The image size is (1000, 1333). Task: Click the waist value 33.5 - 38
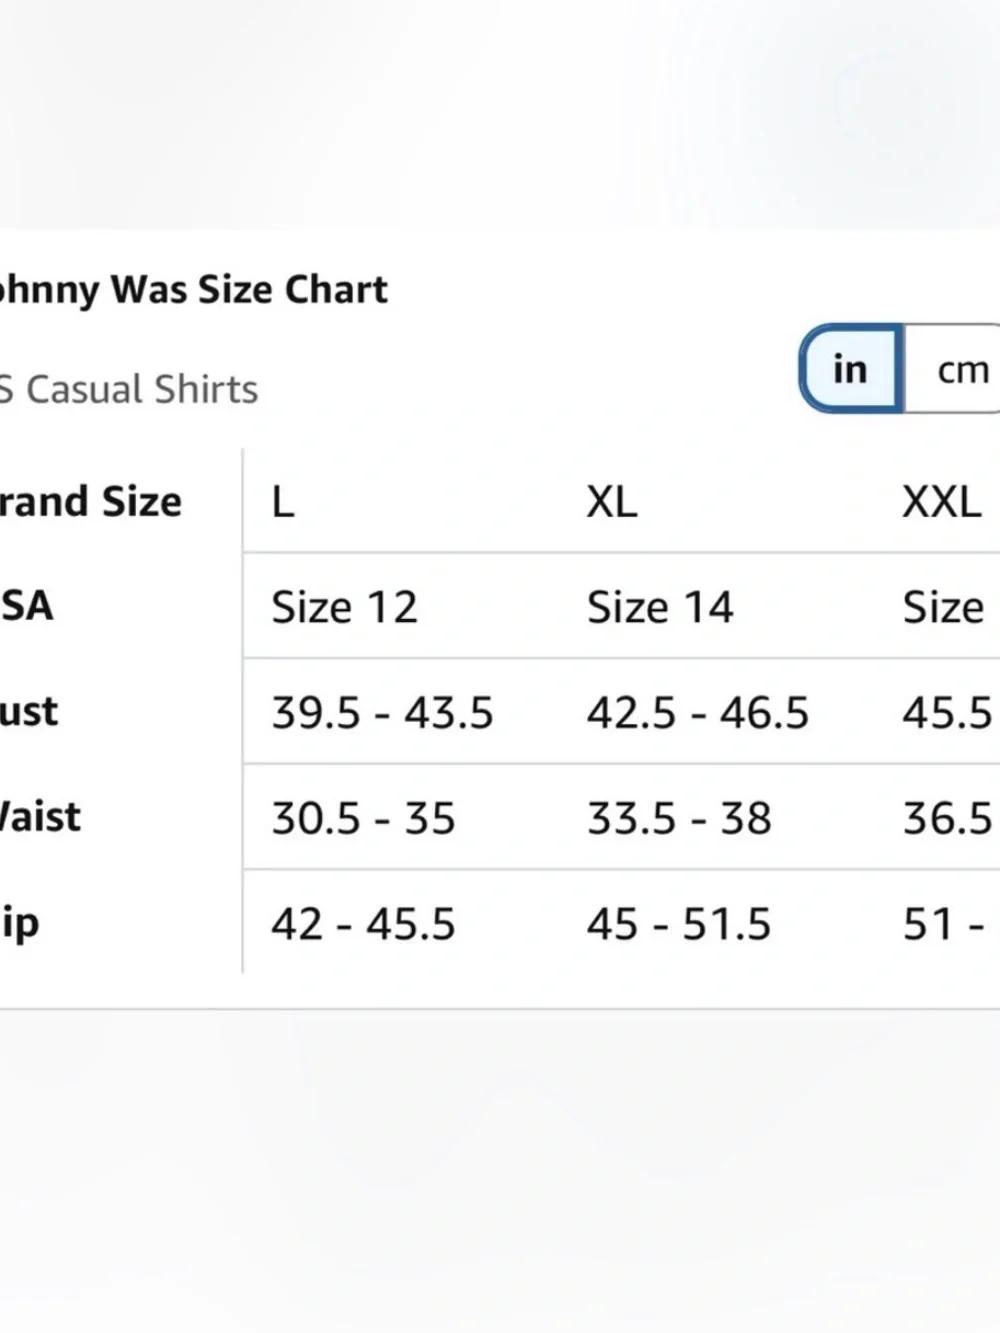(679, 818)
